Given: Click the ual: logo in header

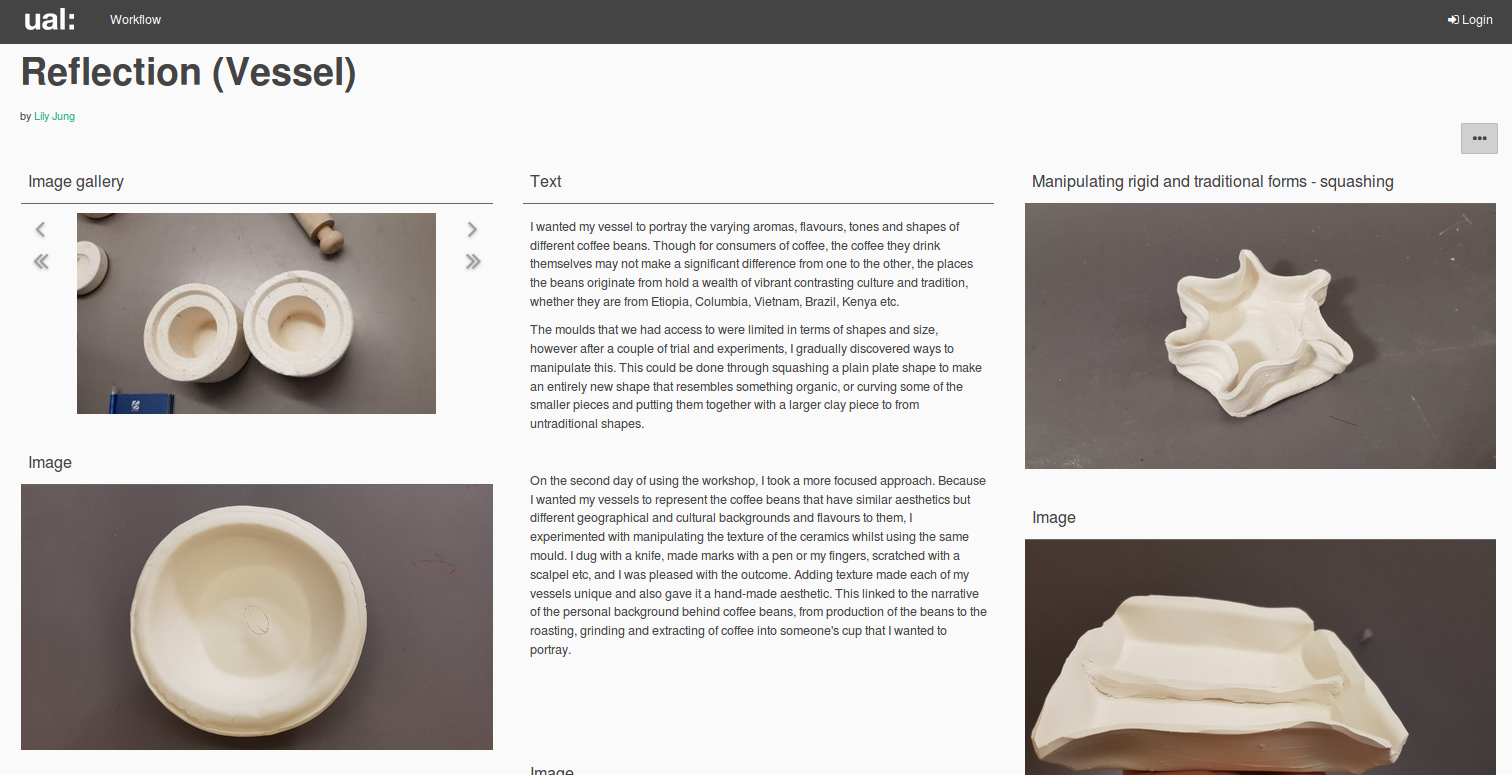Looking at the screenshot, I should click(x=49, y=19).
